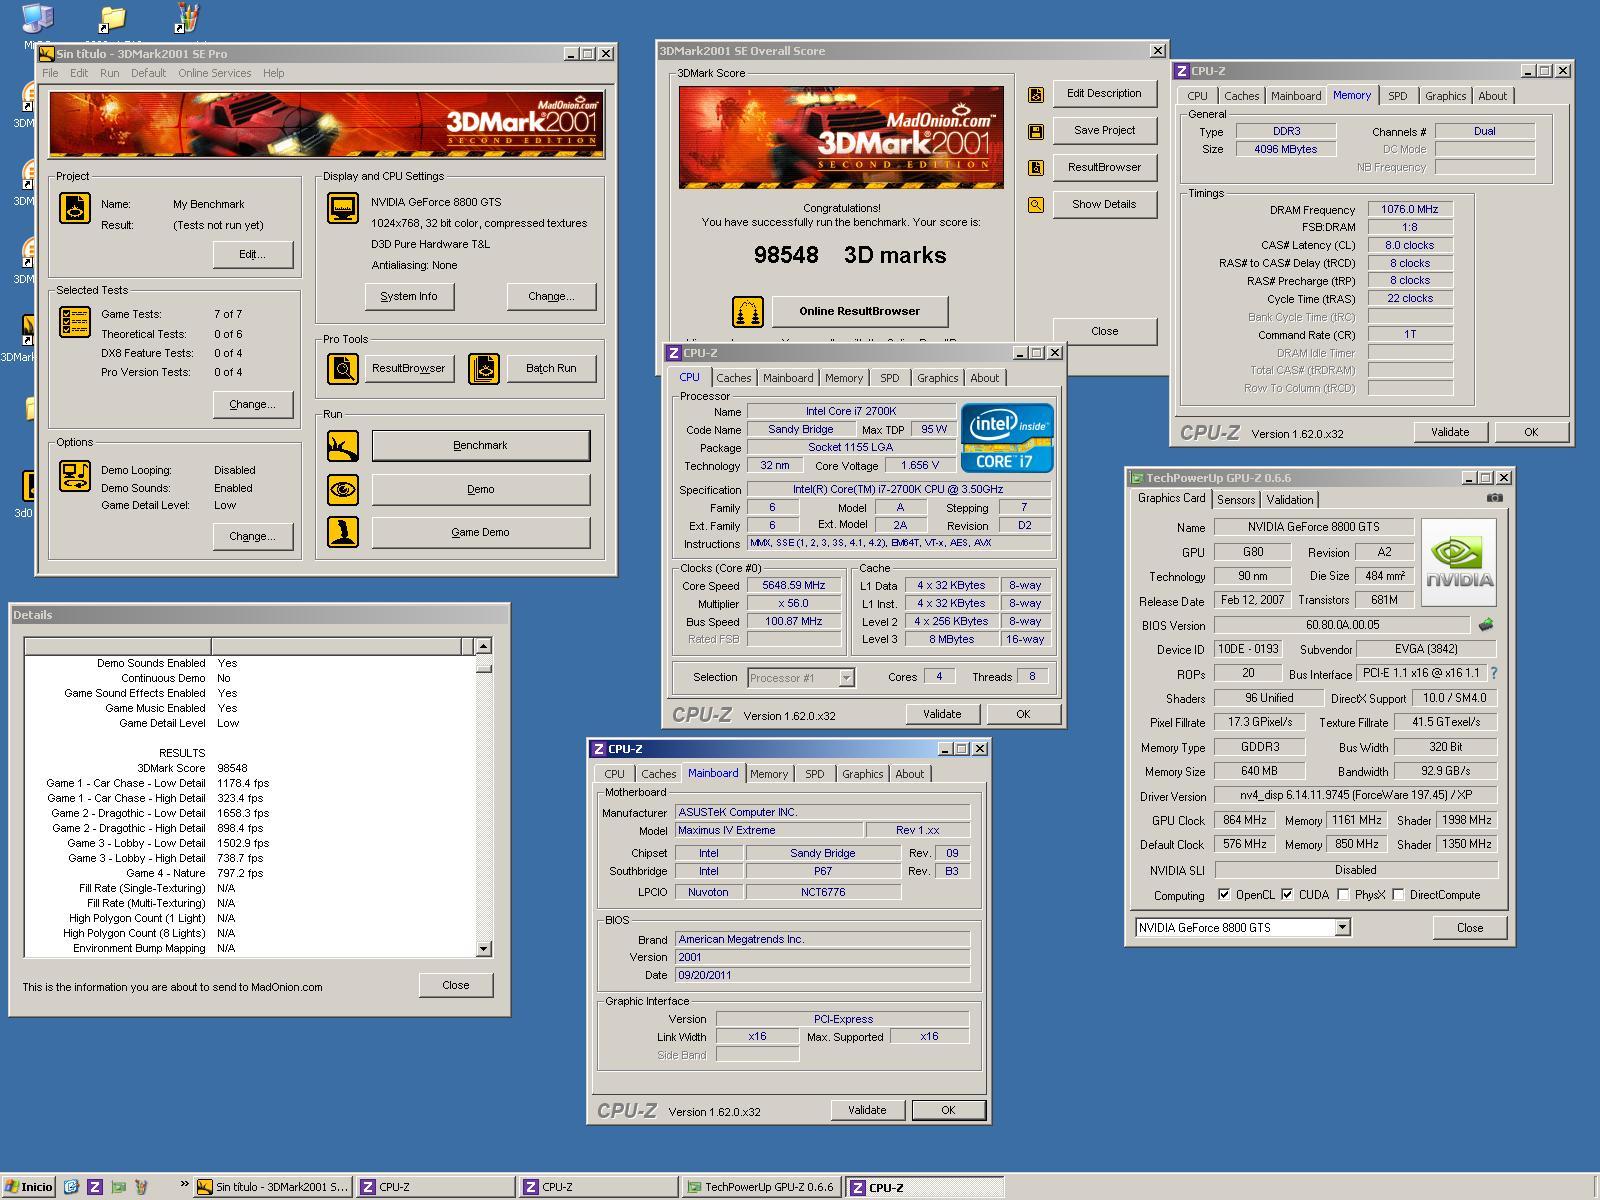Open the Online Services menu

[x=215, y=73]
